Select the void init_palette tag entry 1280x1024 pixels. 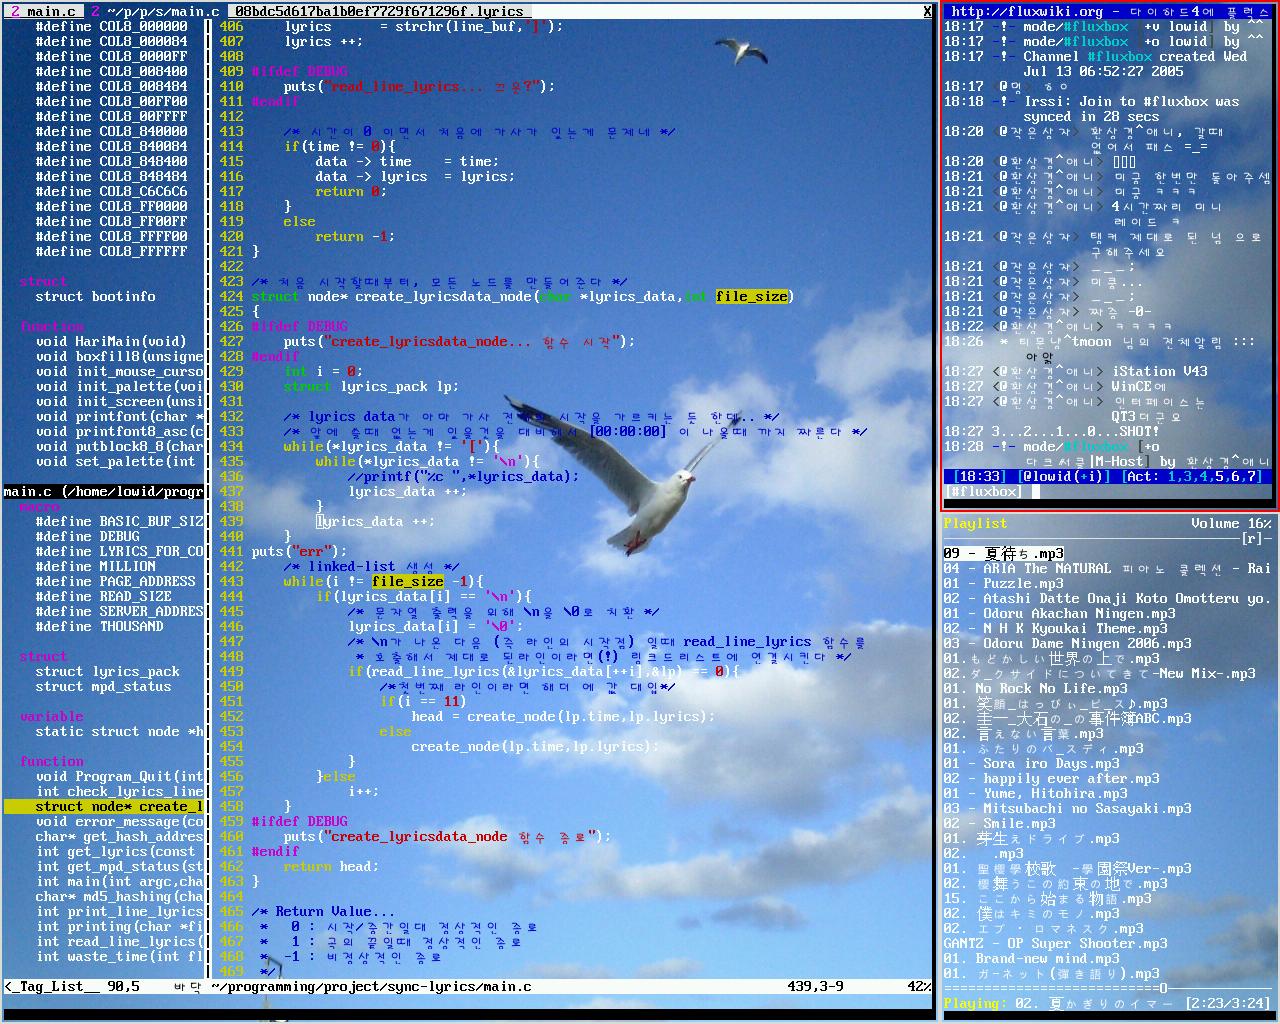(119, 386)
